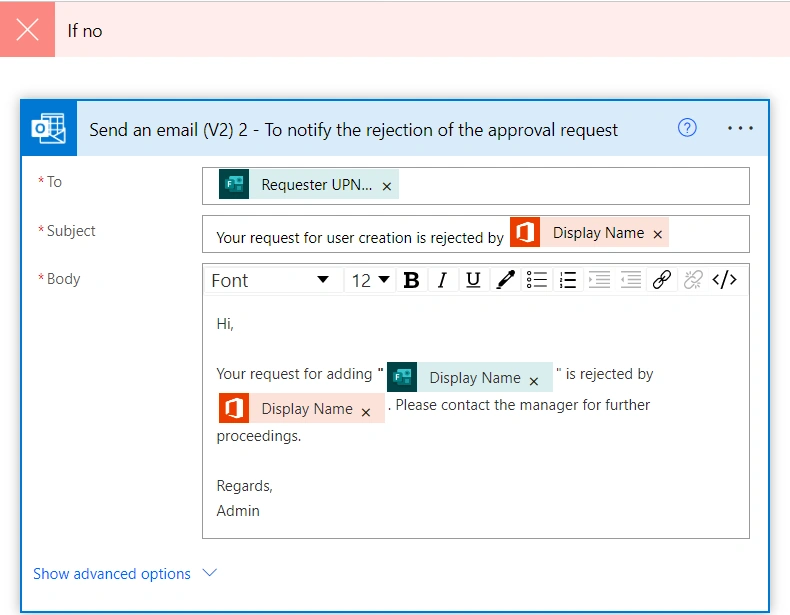The height and width of the screenshot is (615, 790).
Task: Open the three-dot action menu
Action: pyautogui.click(x=740, y=128)
